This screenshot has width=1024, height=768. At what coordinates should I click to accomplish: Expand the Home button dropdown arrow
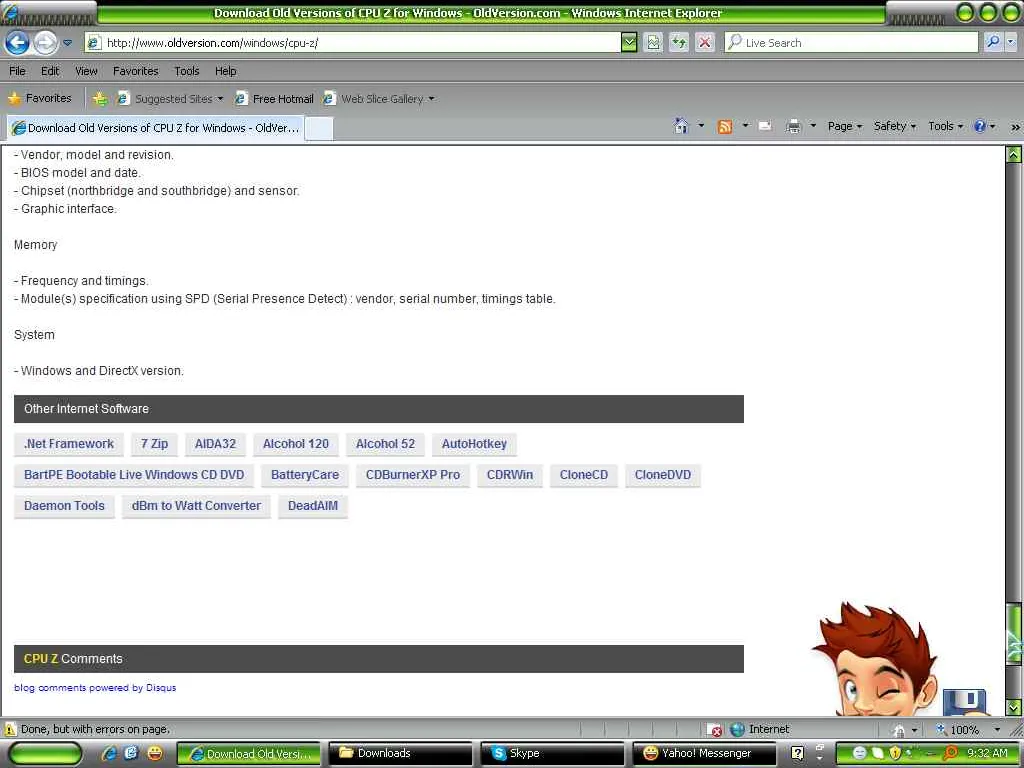(701, 125)
